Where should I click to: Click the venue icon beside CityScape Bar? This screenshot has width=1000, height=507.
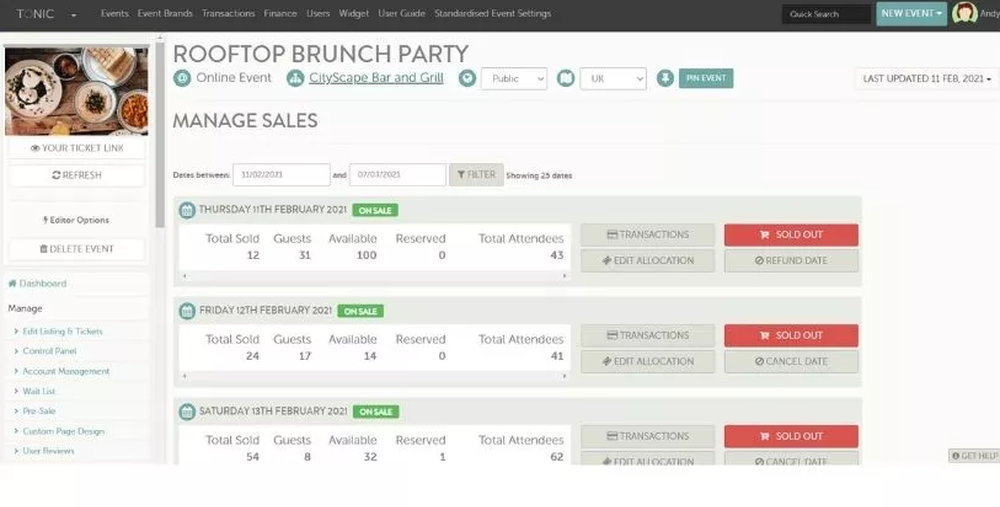pos(295,78)
